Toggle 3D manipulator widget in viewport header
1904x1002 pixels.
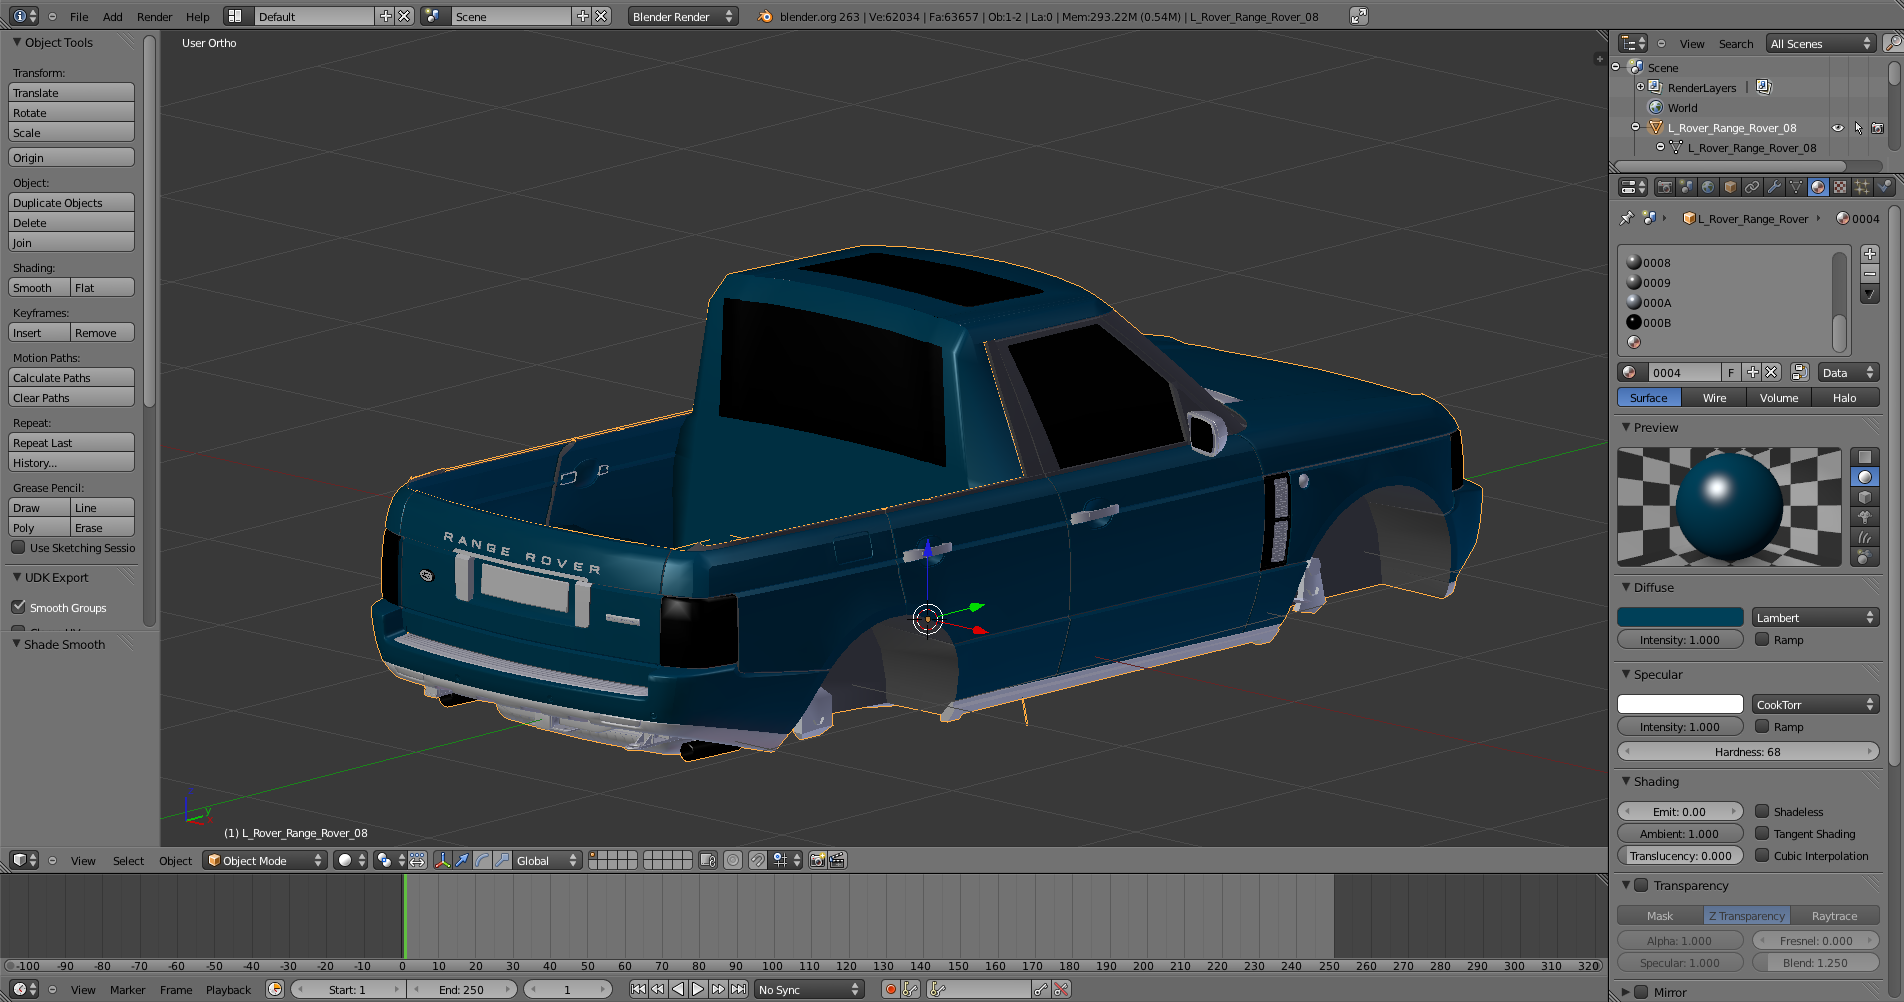coord(442,860)
